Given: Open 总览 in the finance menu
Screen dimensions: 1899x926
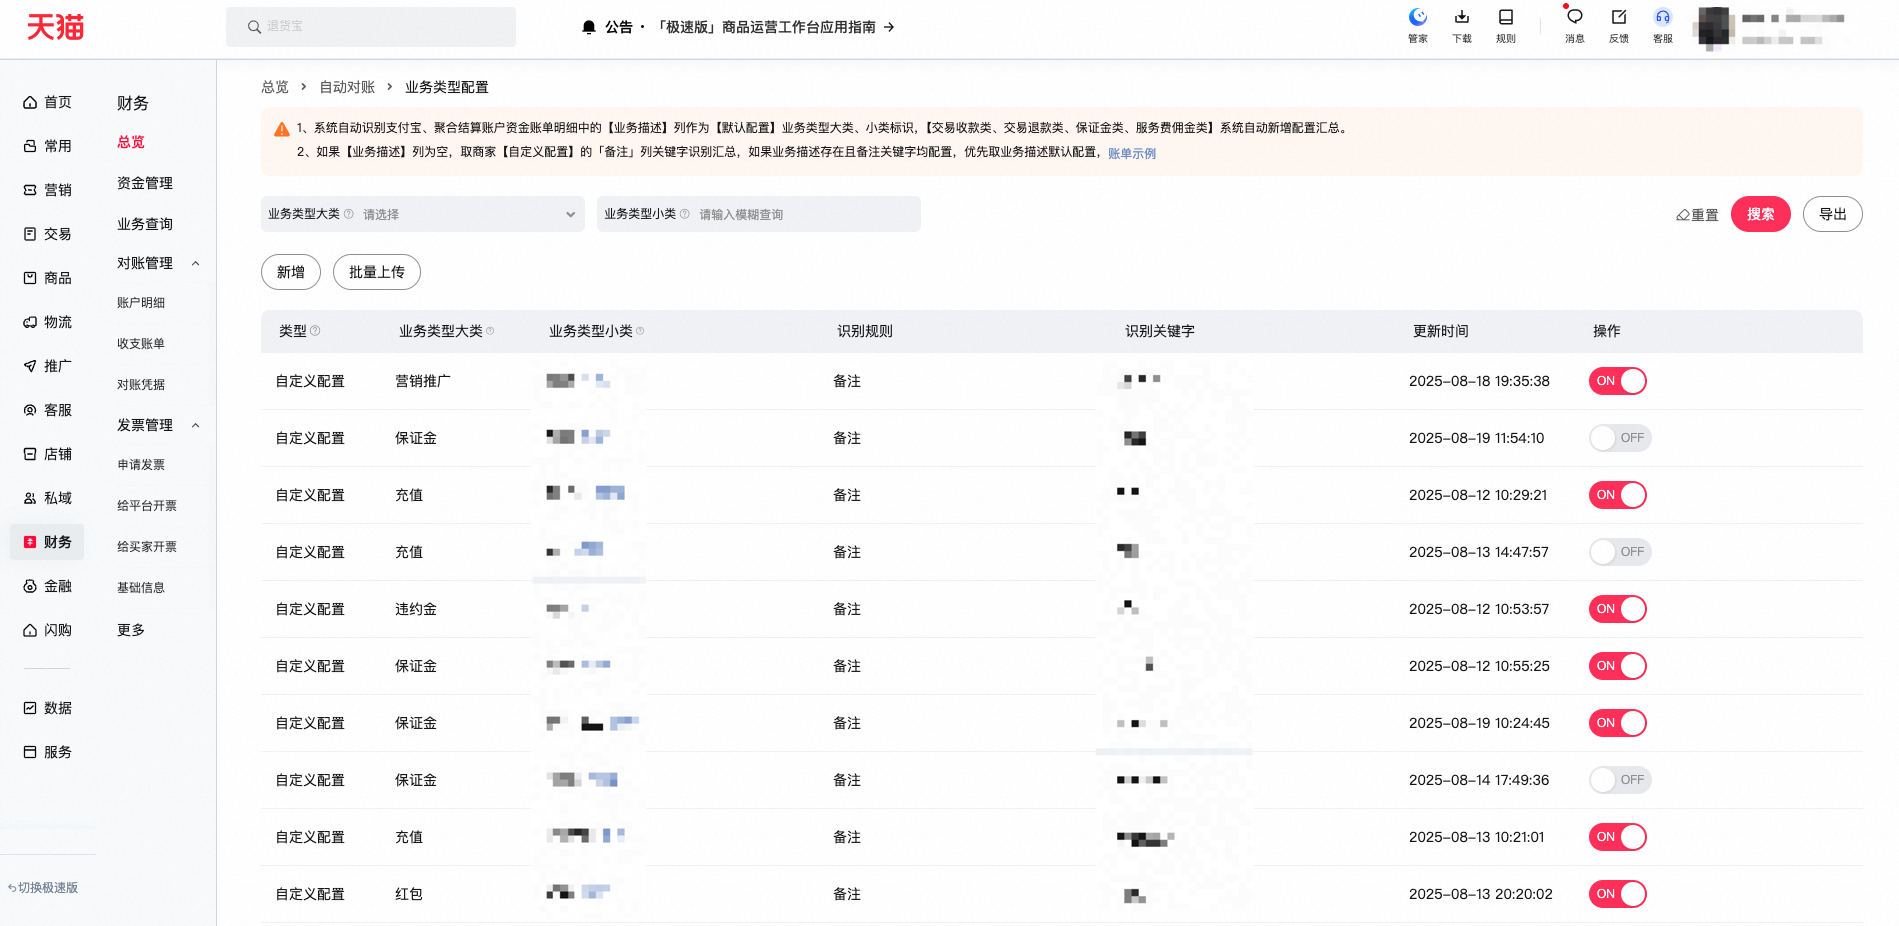Looking at the screenshot, I should (131, 142).
